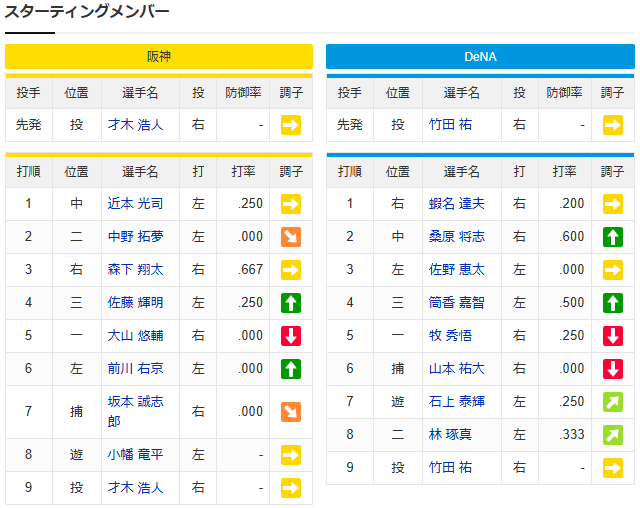This screenshot has width=640, height=508.
Task: Click the red down arrow beside 山本 祐大
Action: 612,369
